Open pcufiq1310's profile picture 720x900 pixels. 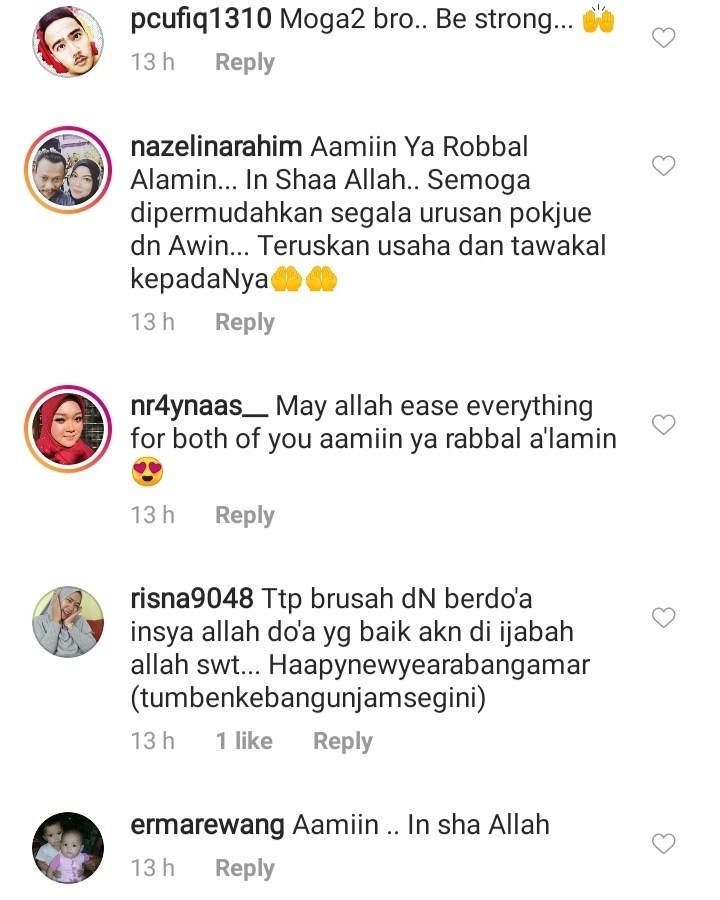[x=68, y=42]
